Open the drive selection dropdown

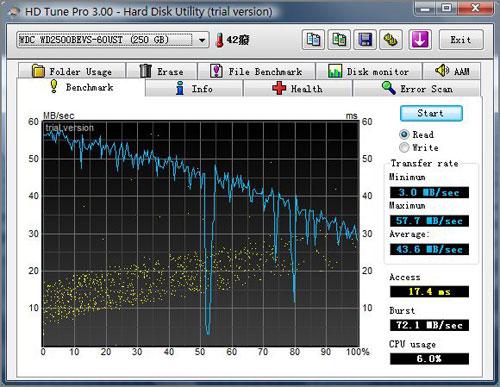click(202, 40)
